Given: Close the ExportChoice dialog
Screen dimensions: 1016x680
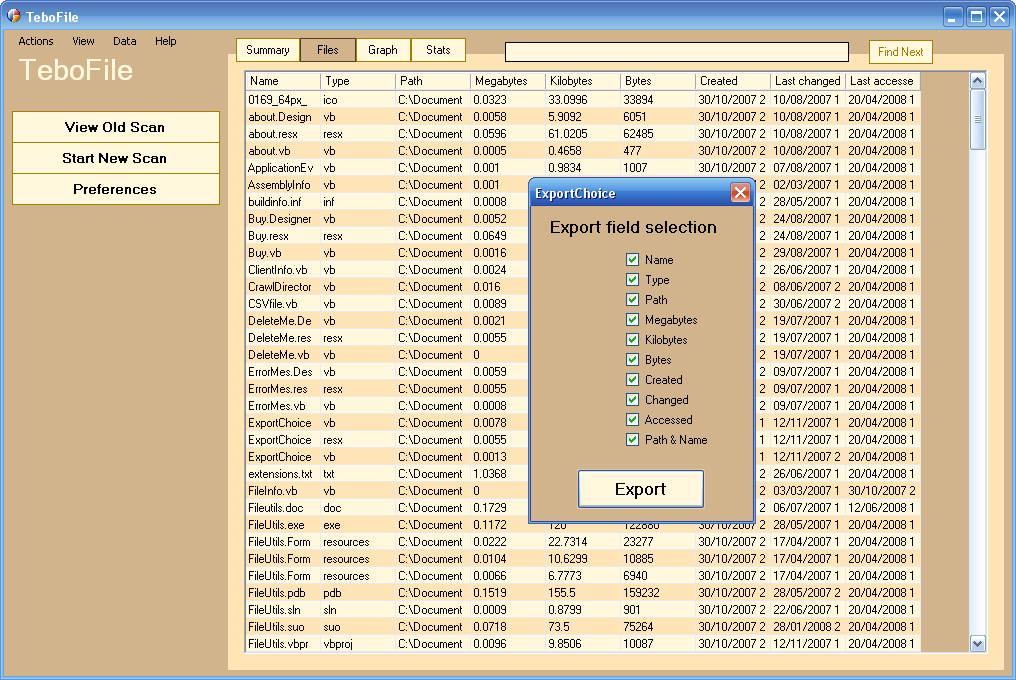Looking at the screenshot, I should pyautogui.click(x=740, y=193).
